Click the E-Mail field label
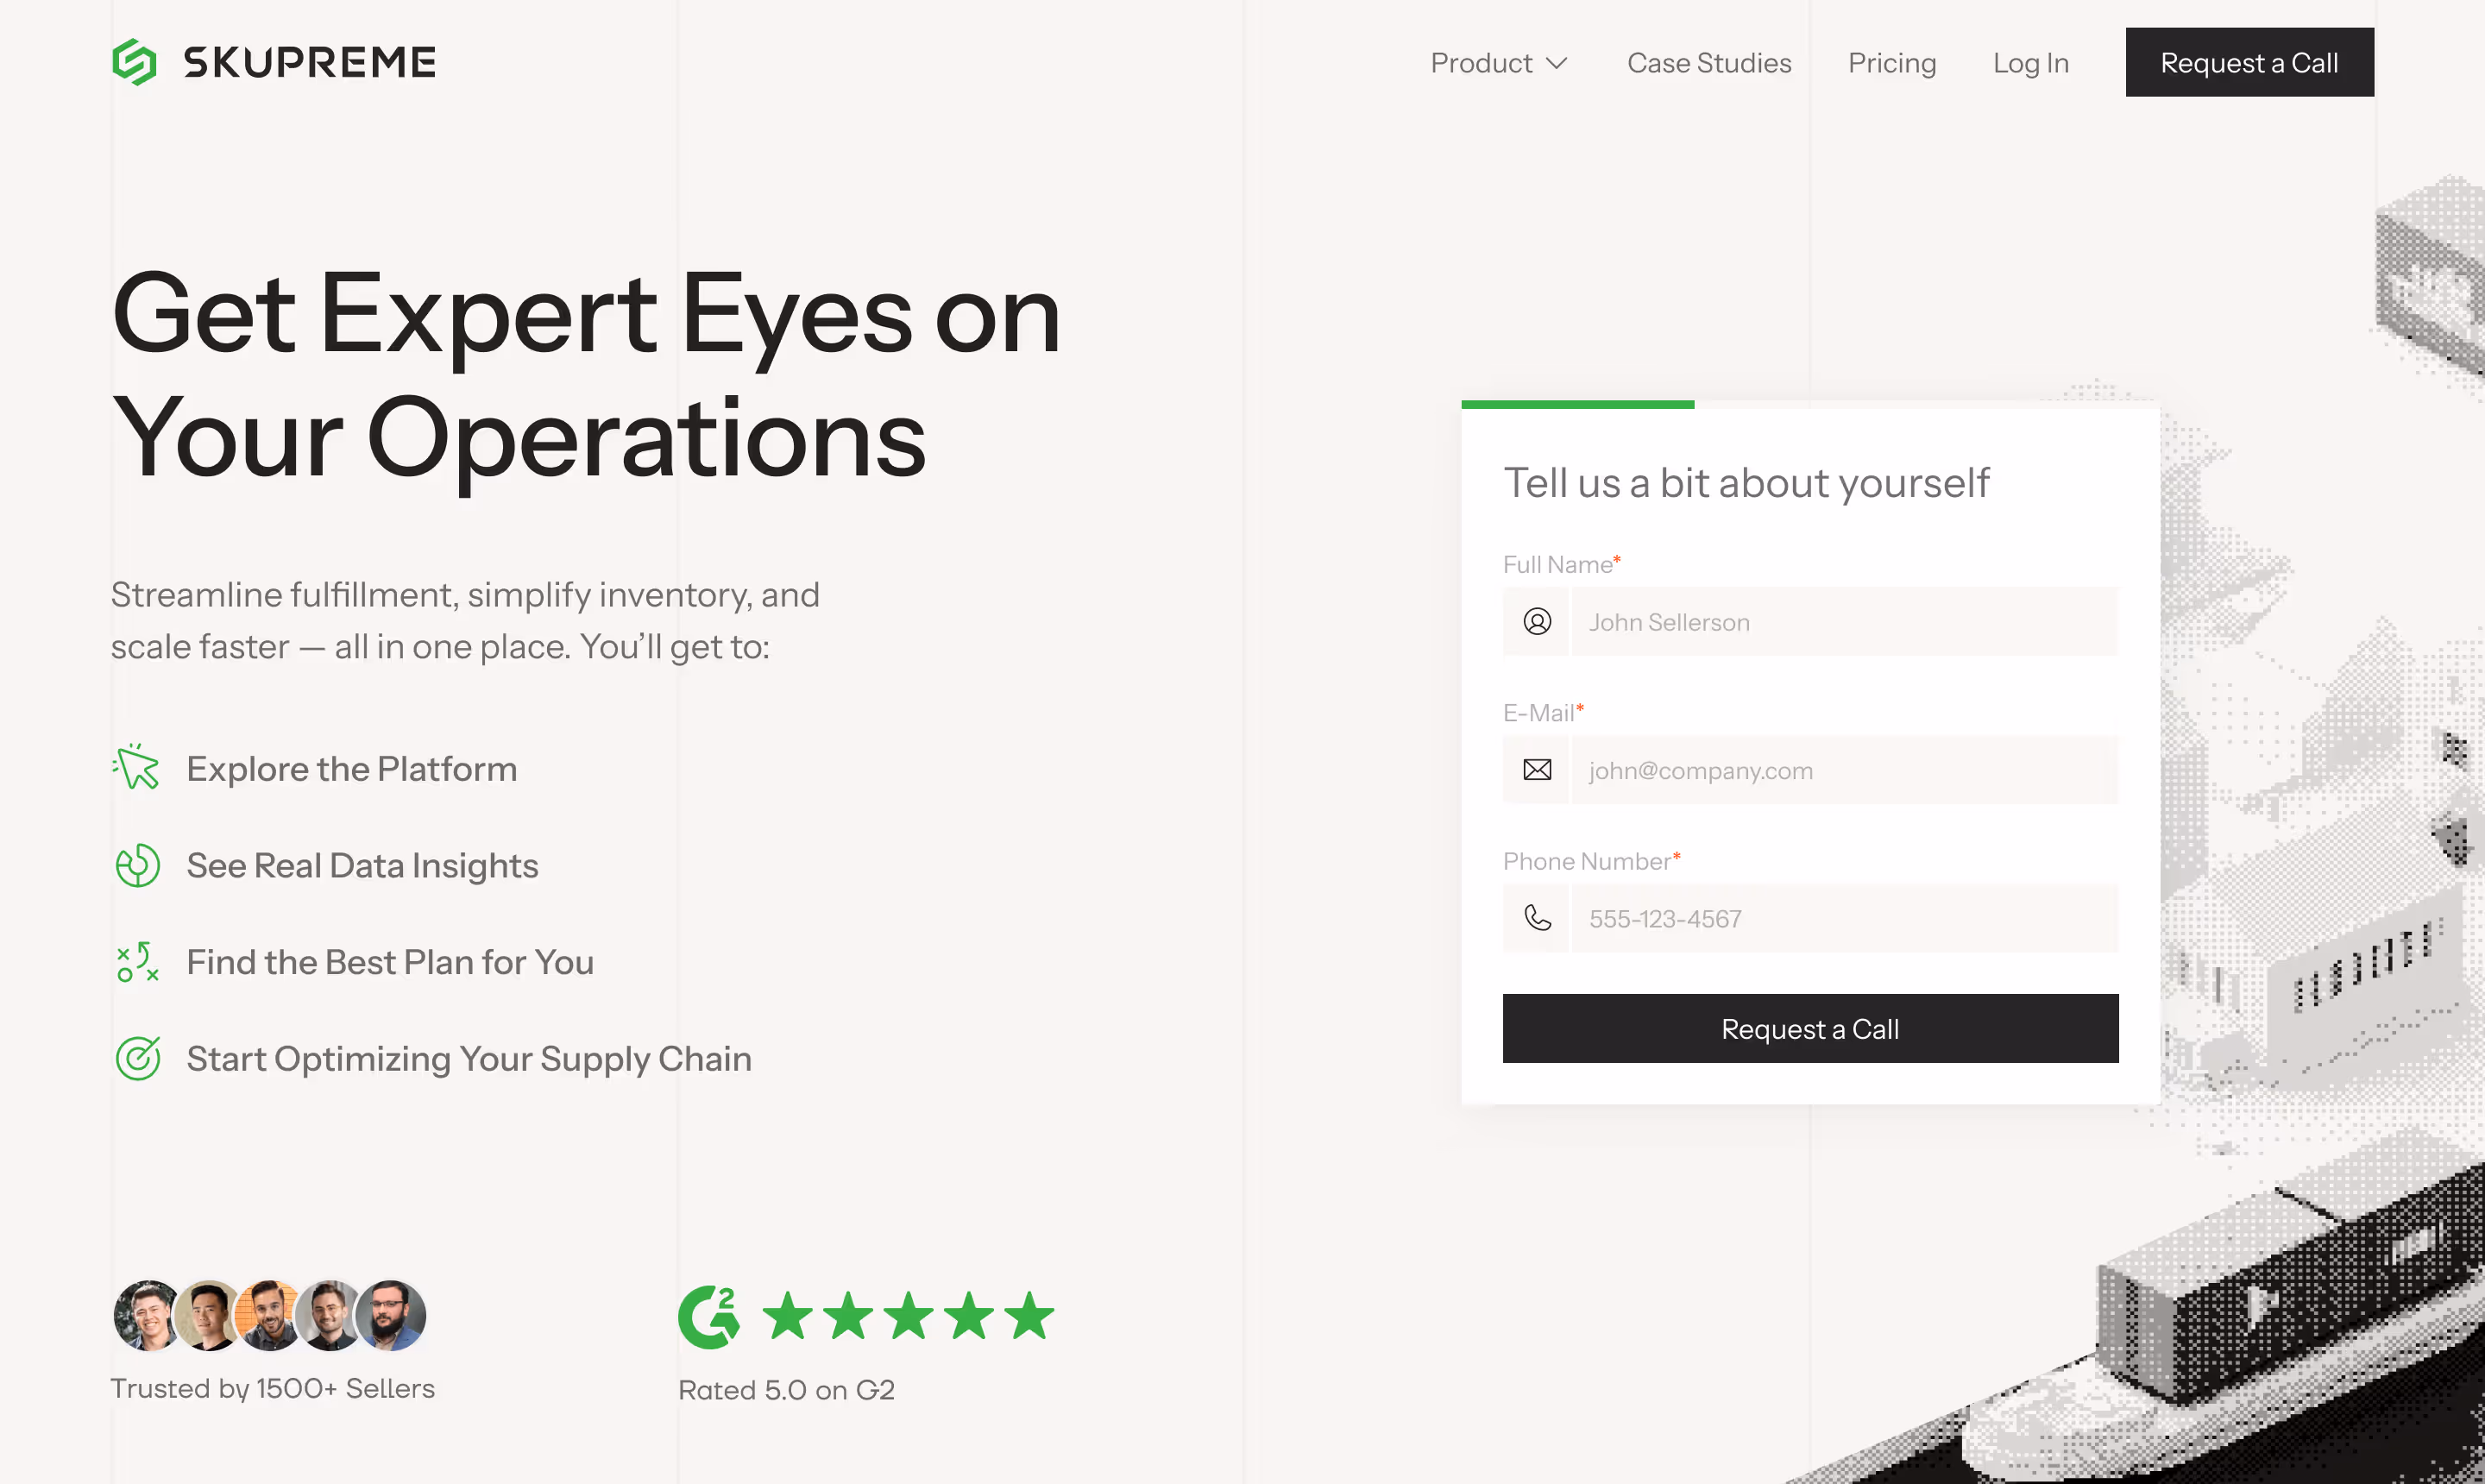The width and height of the screenshot is (2485, 1484). pyautogui.click(x=1543, y=712)
